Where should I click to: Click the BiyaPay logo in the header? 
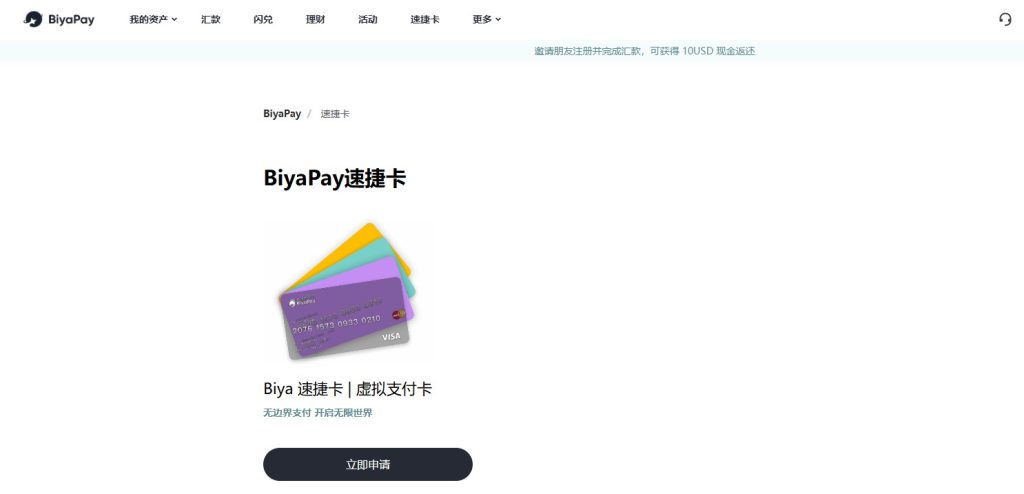[x=59, y=20]
